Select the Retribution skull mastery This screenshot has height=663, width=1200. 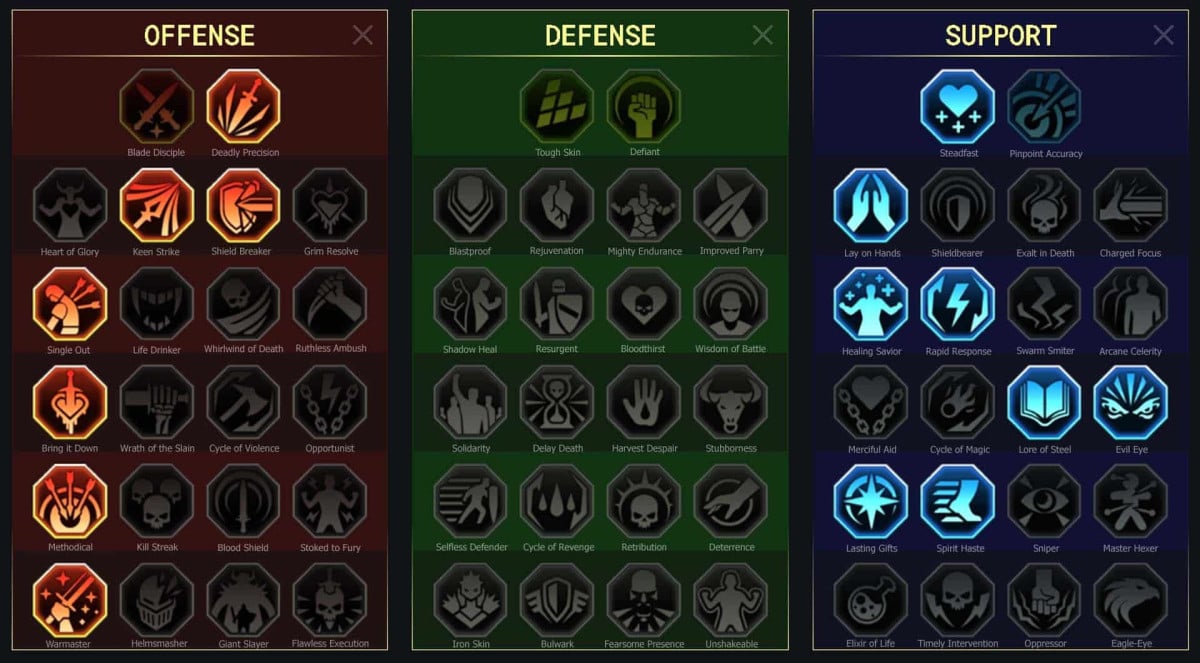[x=644, y=501]
